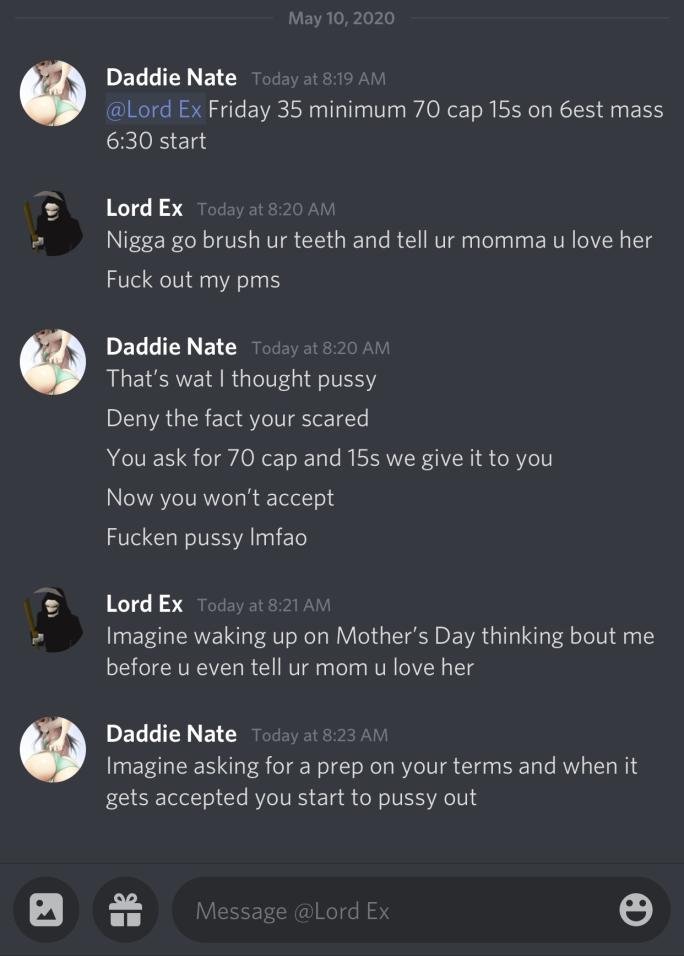Viewport: 684px width, 956px height.
Task: Open the emoji picker smiley icon
Action: point(636,910)
